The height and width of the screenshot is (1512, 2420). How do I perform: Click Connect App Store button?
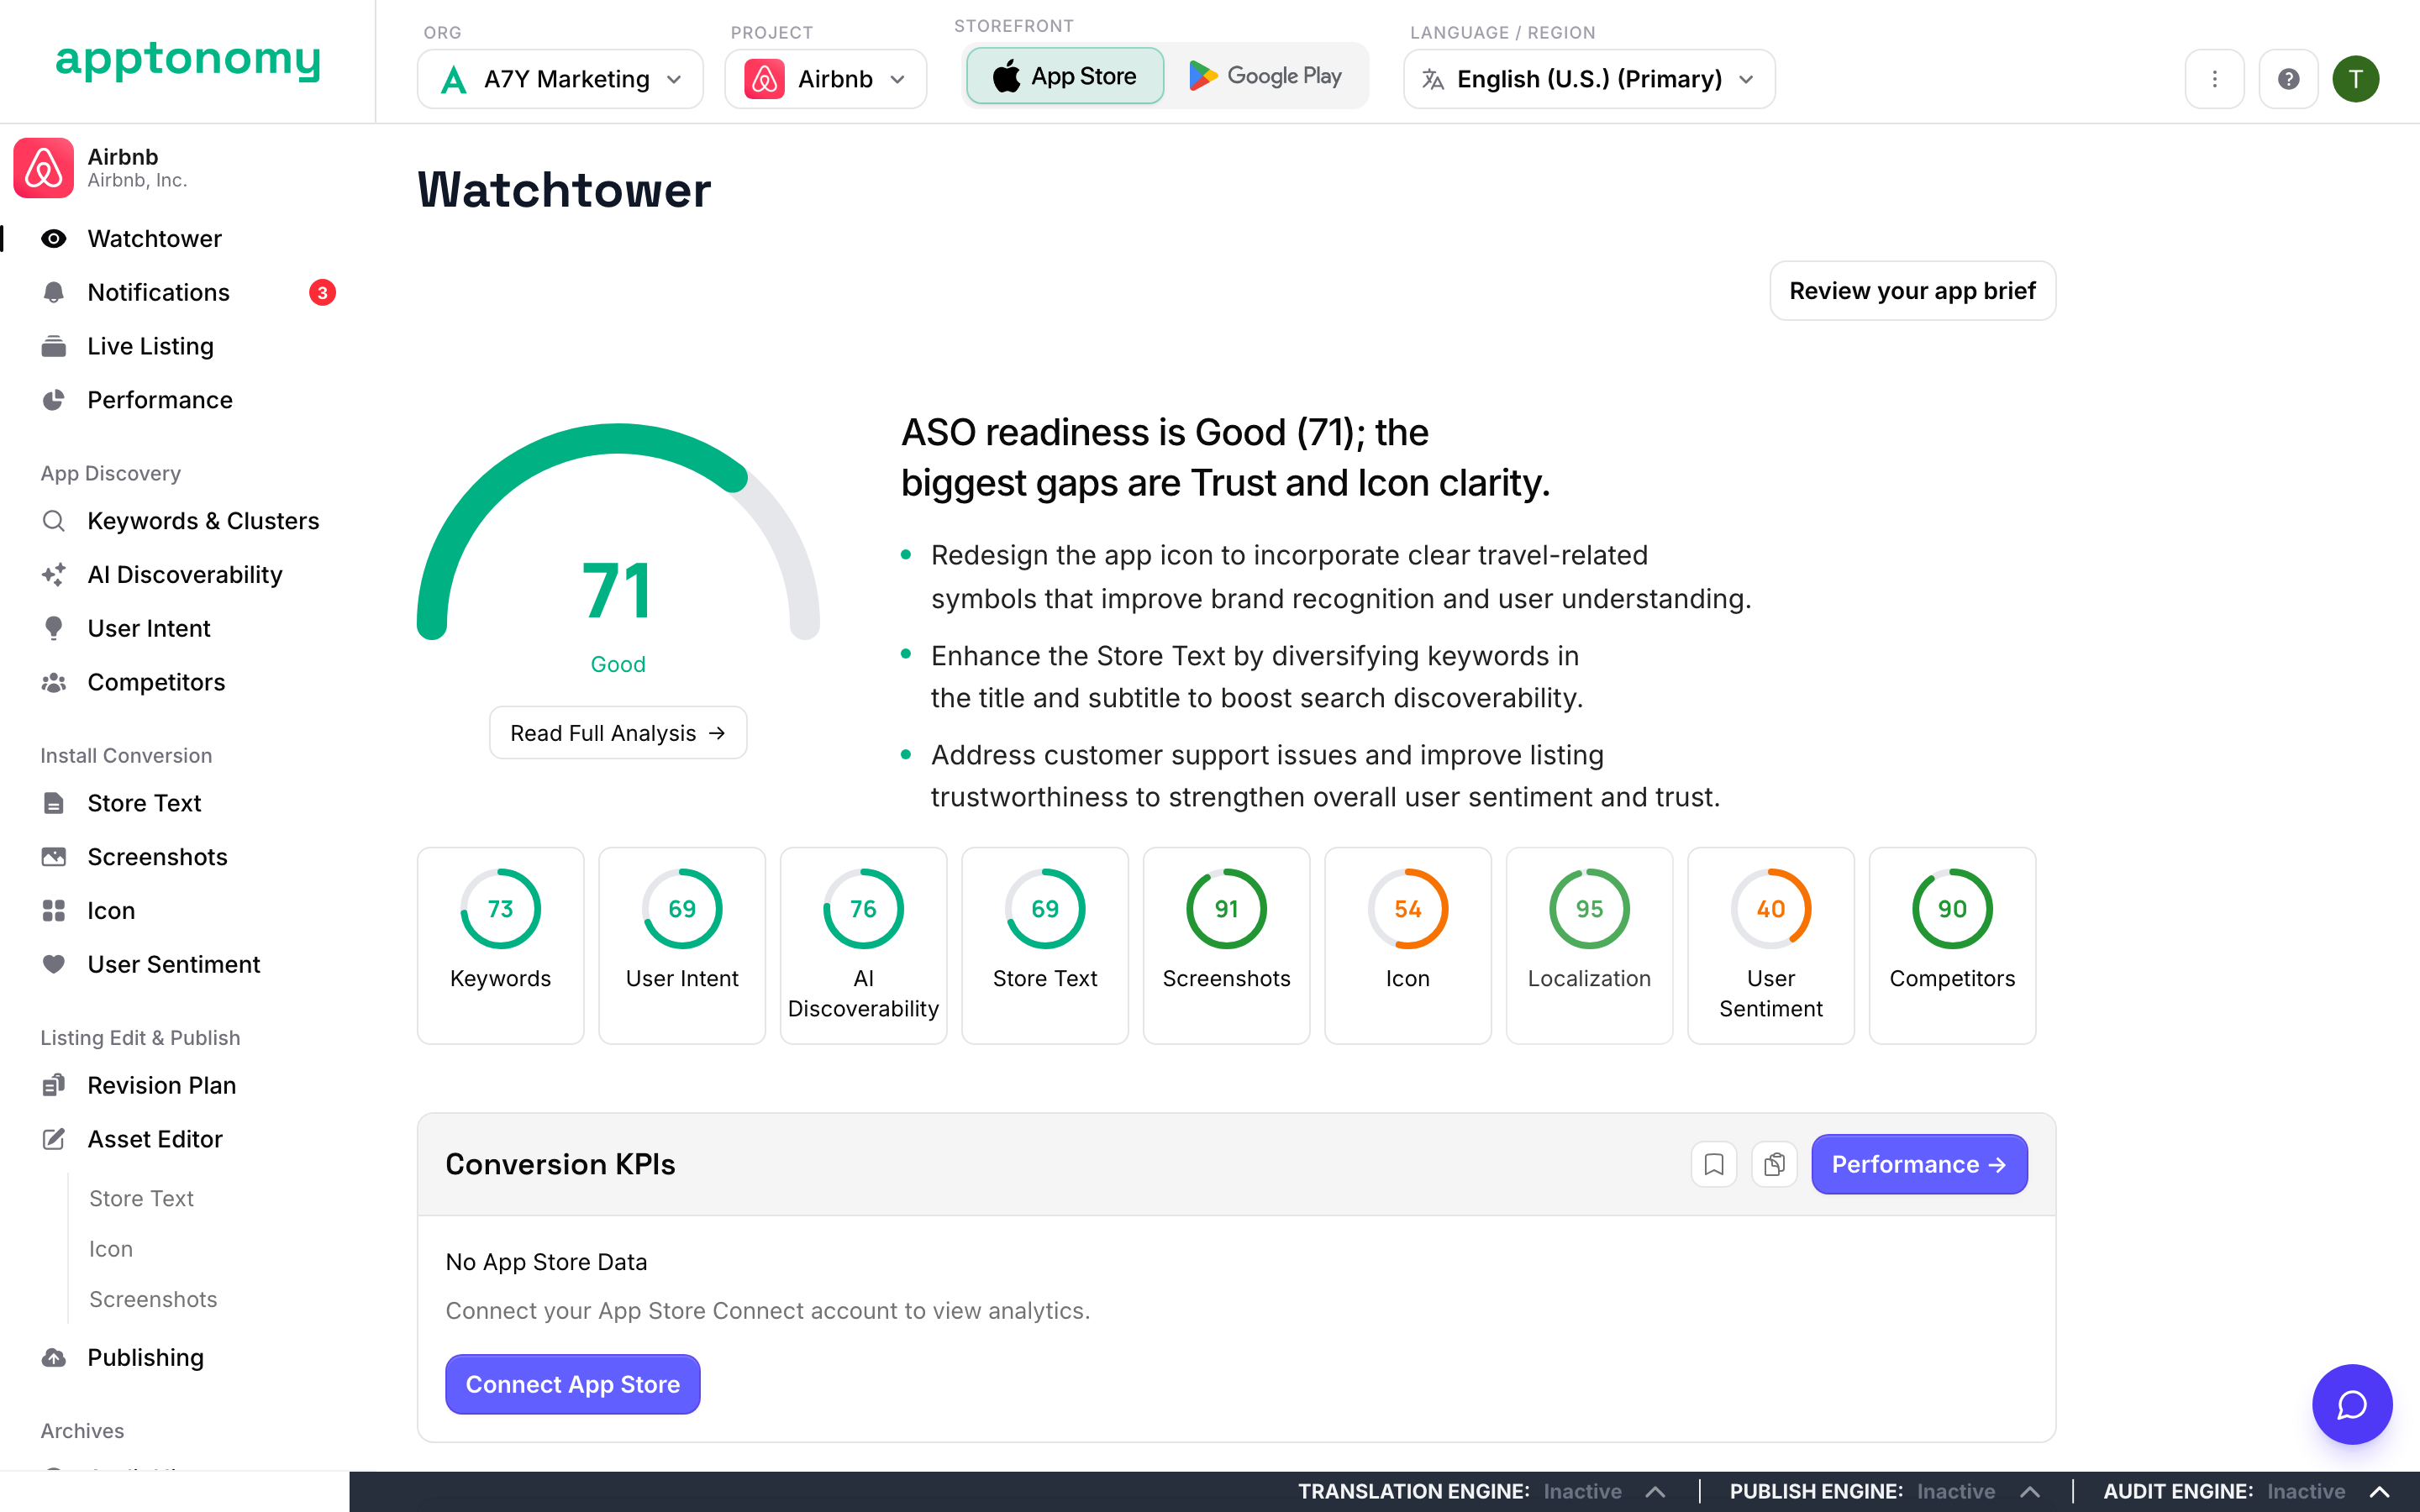point(573,1384)
